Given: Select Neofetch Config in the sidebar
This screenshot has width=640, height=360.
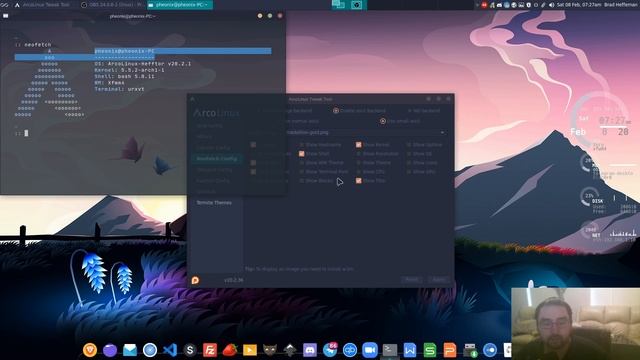Looking at the screenshot, I should (x=217, y=158).
